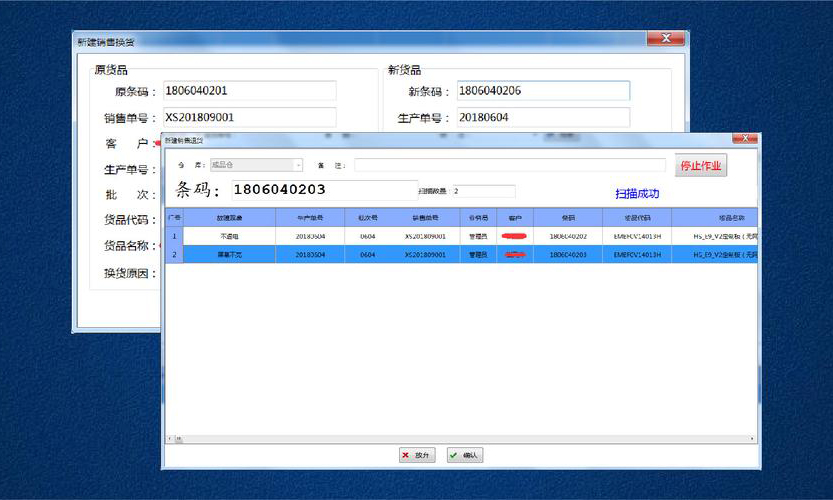Close the 新建销售退货 dialog window

pos(743,139)
